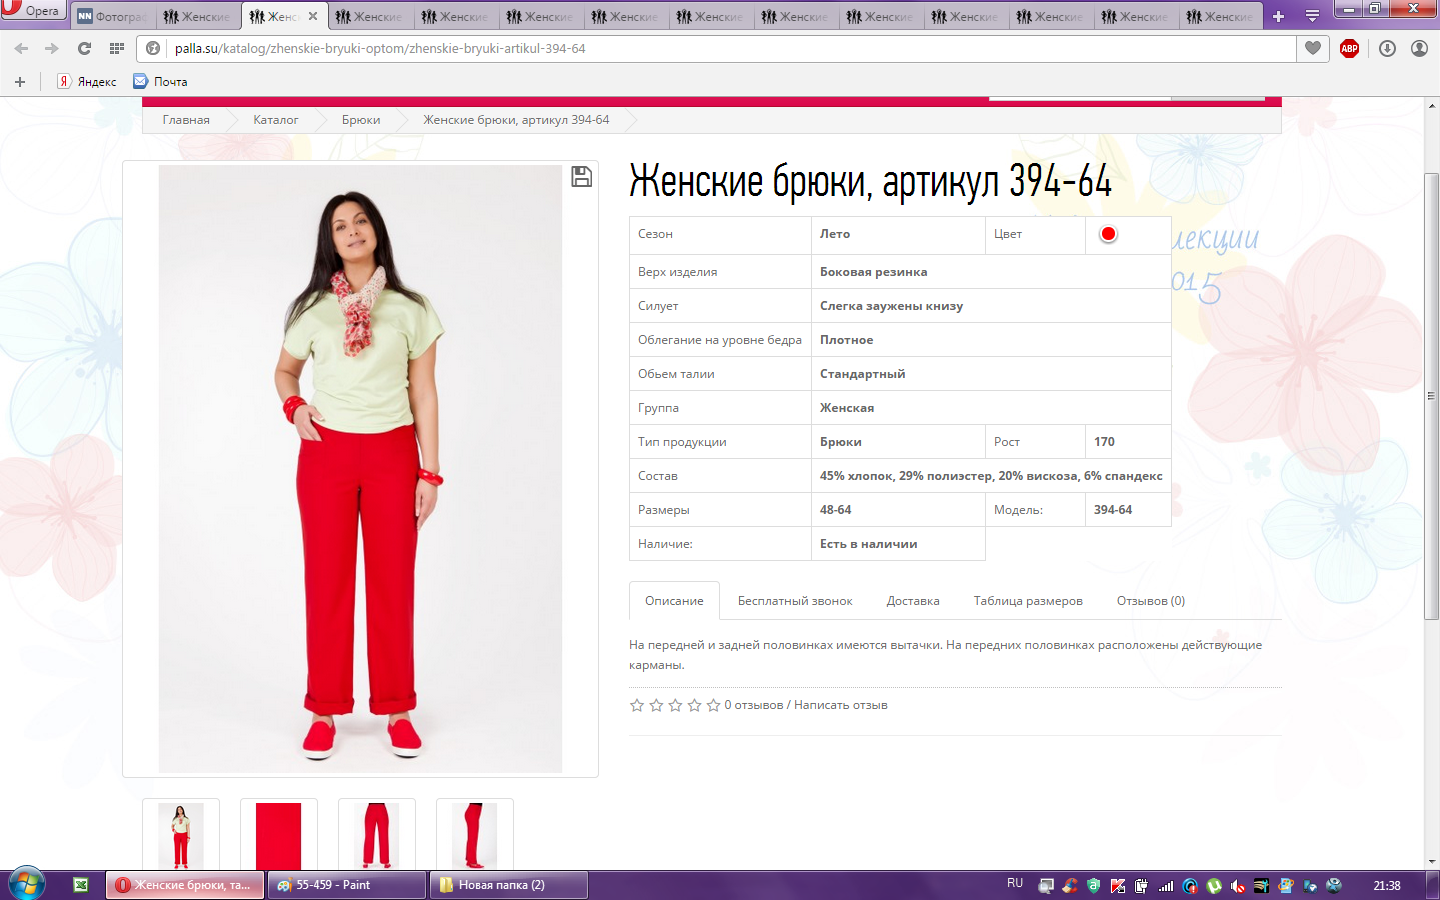Open the Opera main menu button
The height and width of the screenshot is (900, 1440).
pyautogui.click(x=32, y=11)
